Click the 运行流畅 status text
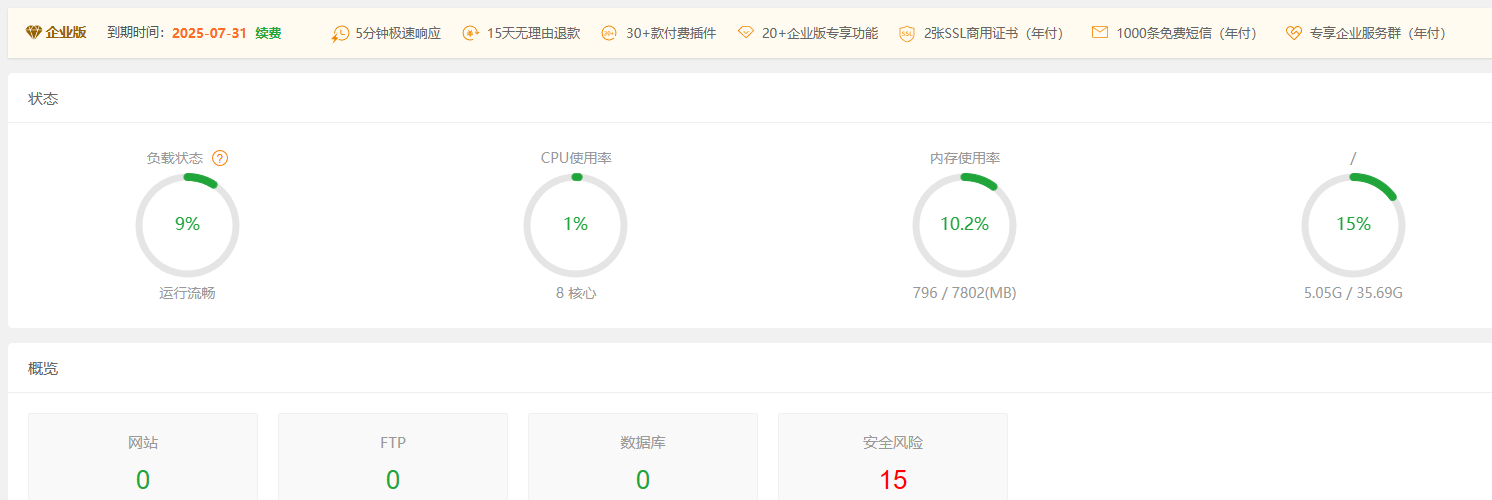This screenshot has width=1492, height=500. 187,293
